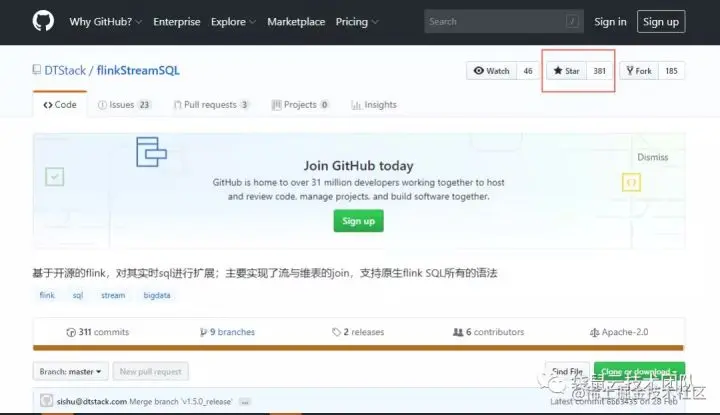Click New pull request button

(151, 371)
